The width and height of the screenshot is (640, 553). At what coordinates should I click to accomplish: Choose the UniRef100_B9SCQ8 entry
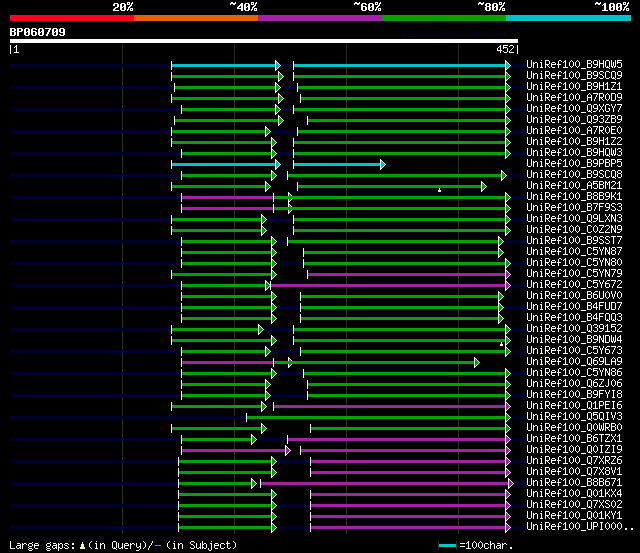click(574, 174)
